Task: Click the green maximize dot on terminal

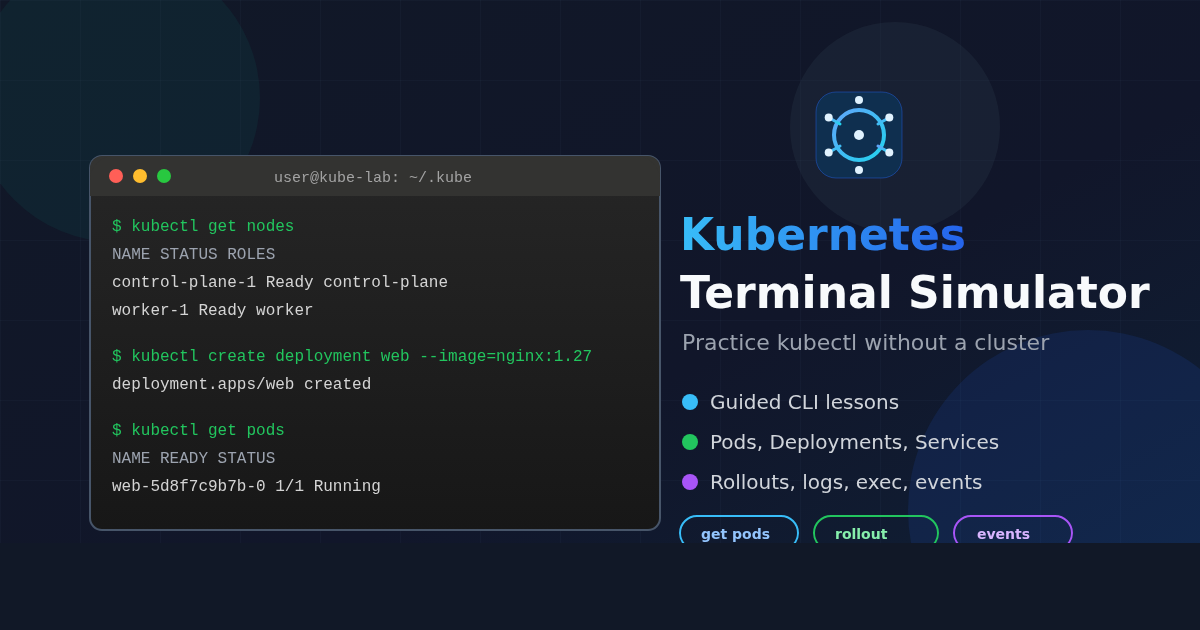Action: (x=164, y=176)
